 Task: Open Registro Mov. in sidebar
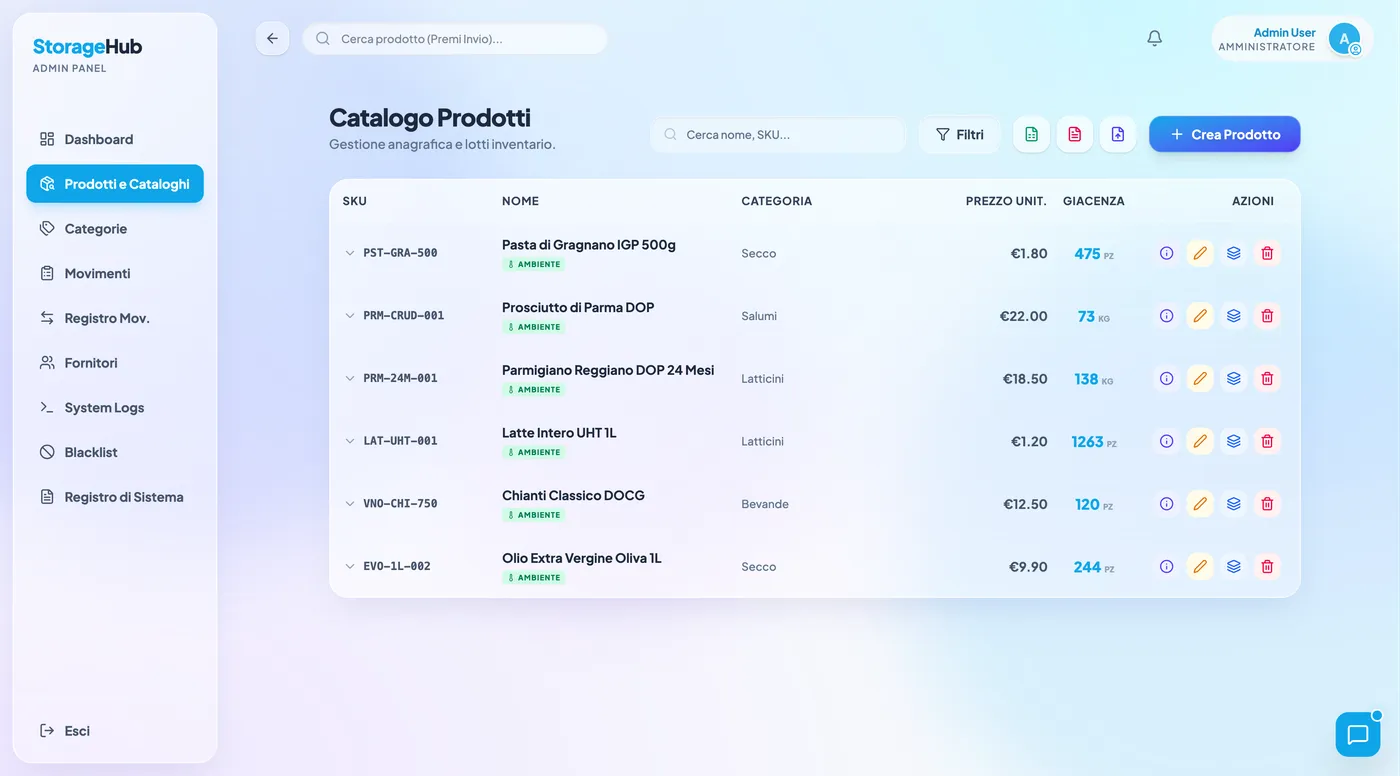(x=115, y=318)
